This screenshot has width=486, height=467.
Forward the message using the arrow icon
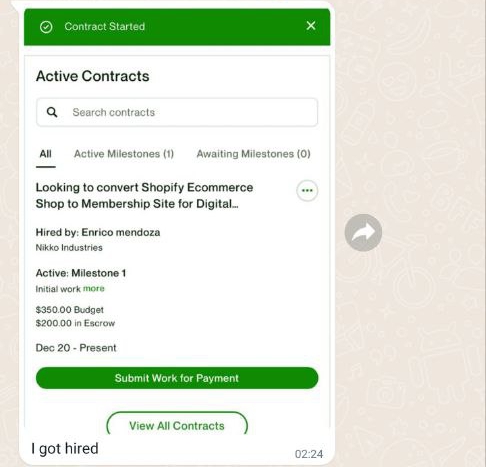point(363,232)
